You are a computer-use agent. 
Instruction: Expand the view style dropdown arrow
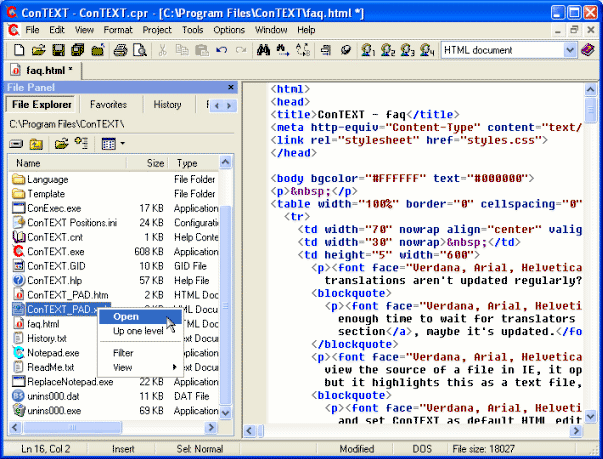(x=123, y=144)
